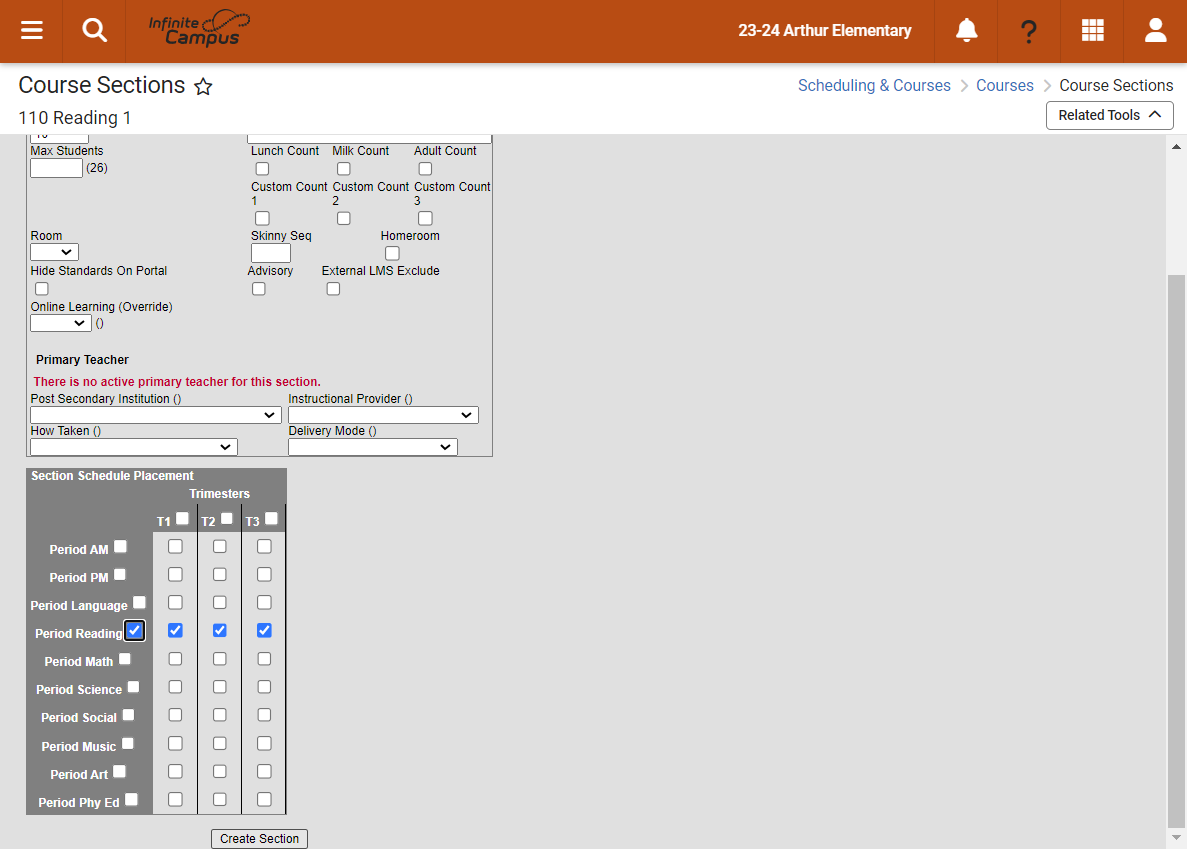Screen dimensions: 1187x849
Task: Open the app switcher grid icon
Action: (x=1092, y=31)
